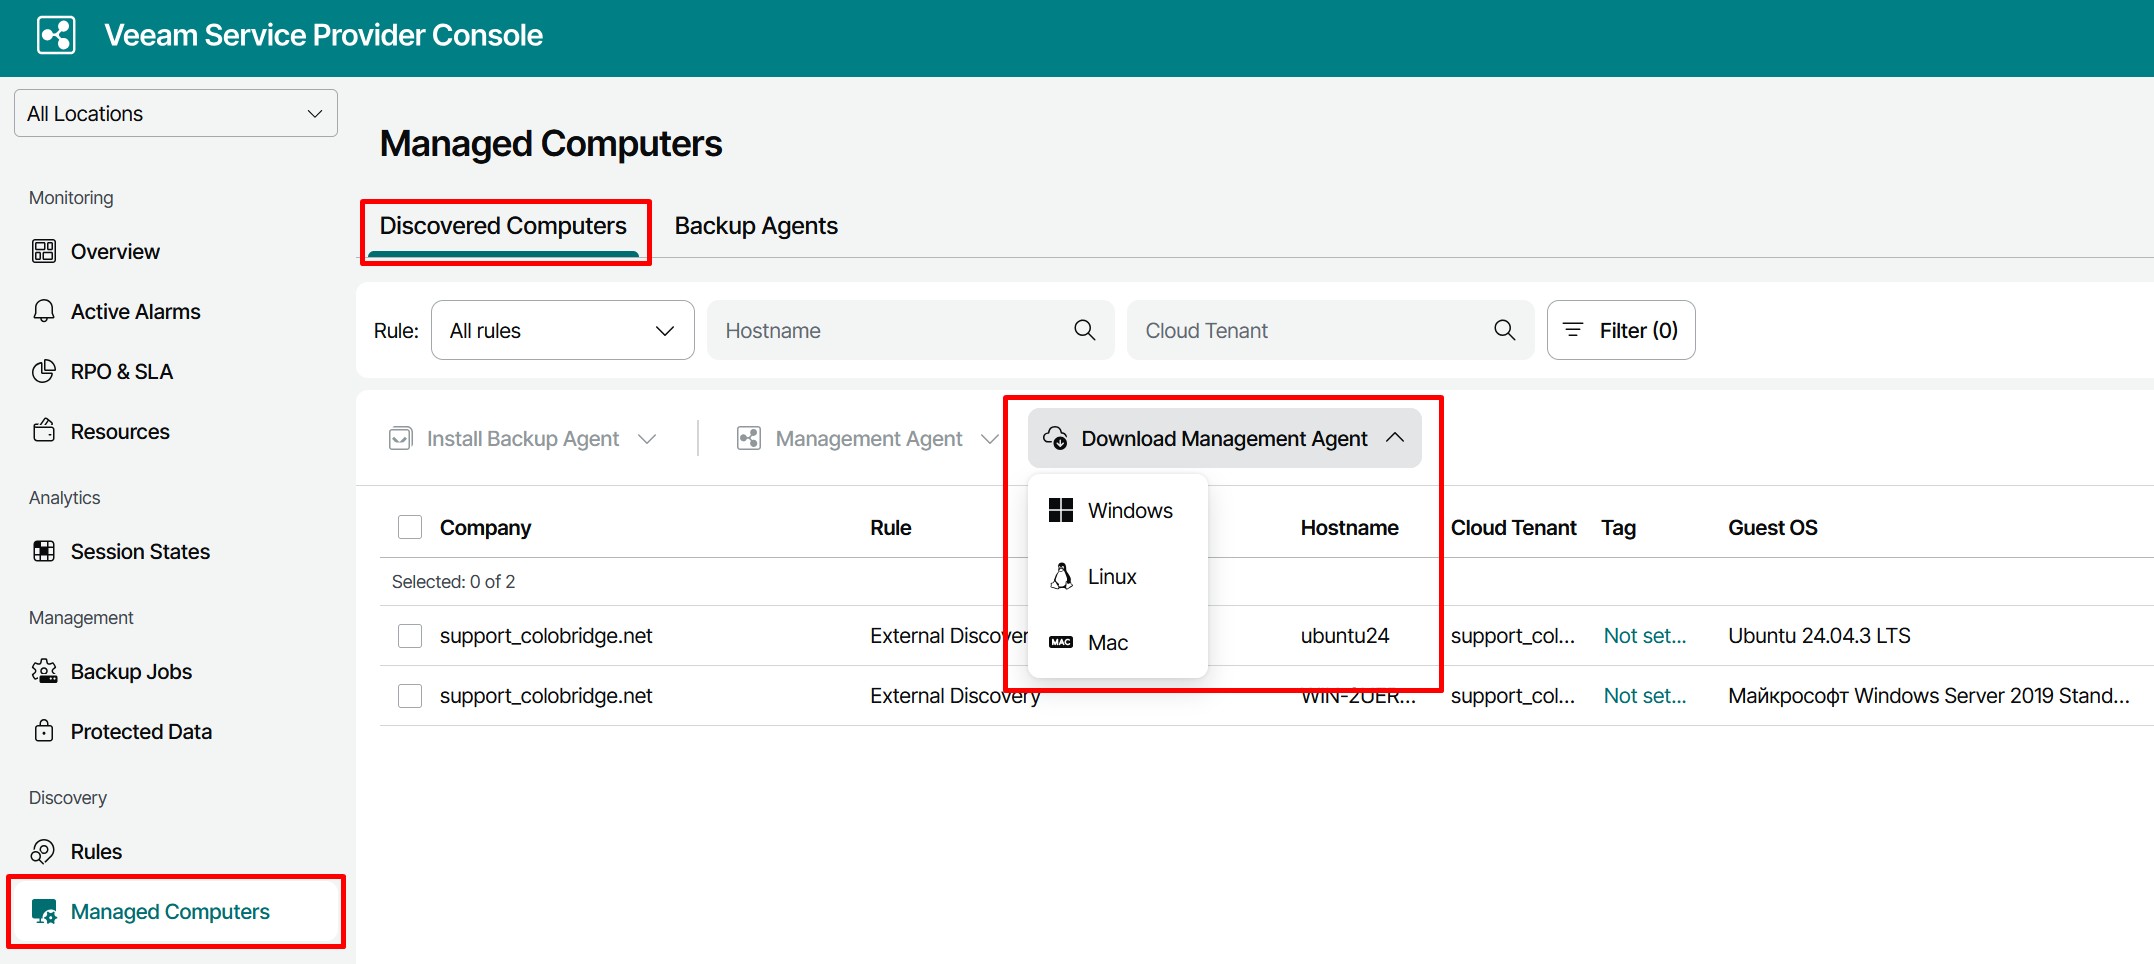
Task: Open the All rules dropdown
Action: [562, 330]
